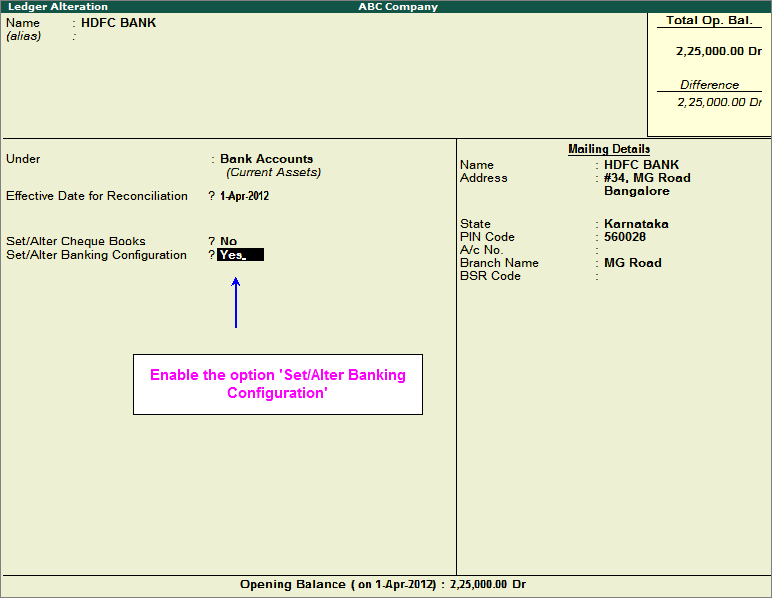Click the '(Current Assets)' text under Bank Accounts
The image size is (772, 598).
pyautogui.click(x=273, y=172)
